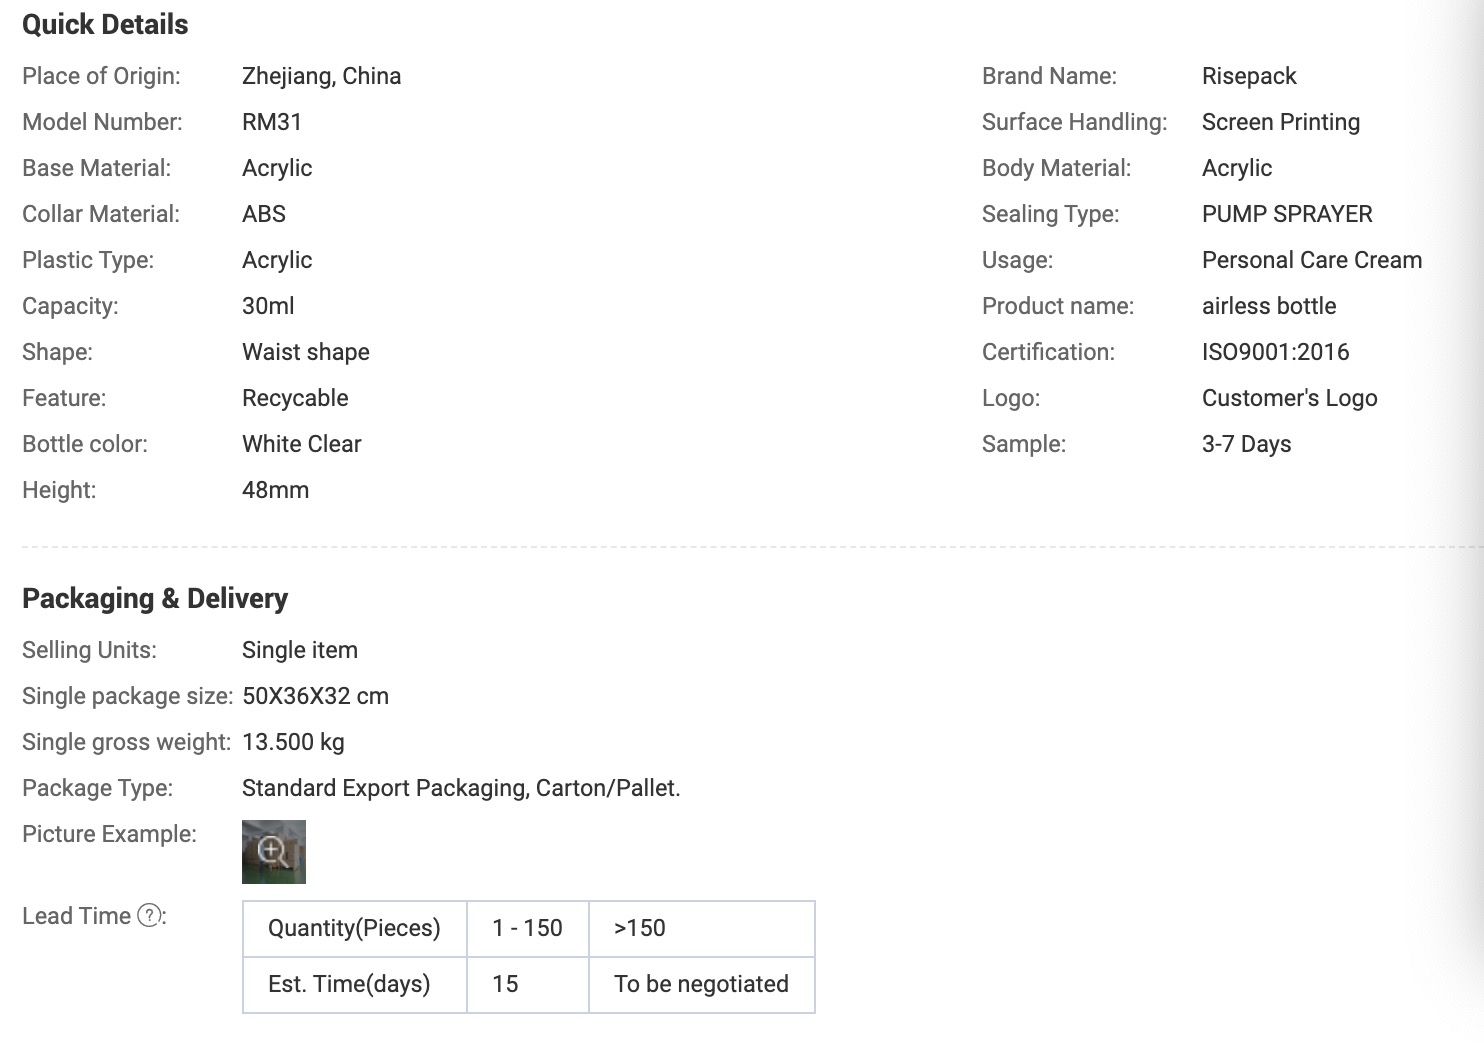The height and width of the screenshot is (1042, 1484).
Task: Select the Waist shape value
Action: pyautogui.click(x=306, y=352)
